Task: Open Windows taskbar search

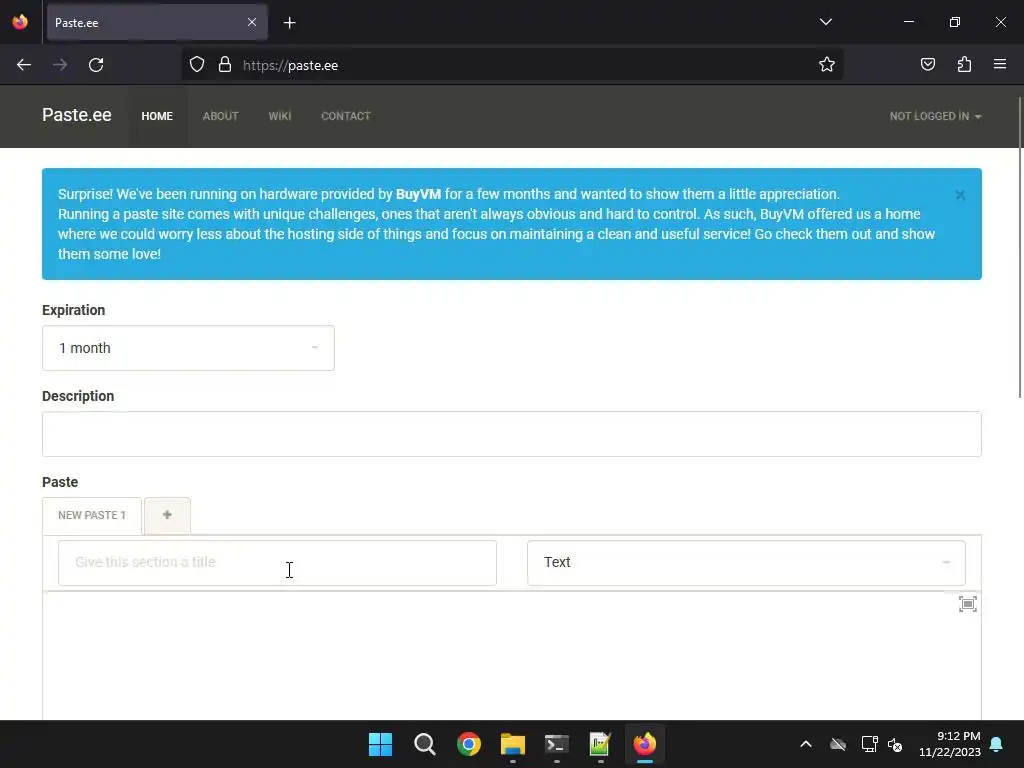Action: [424, 744]
